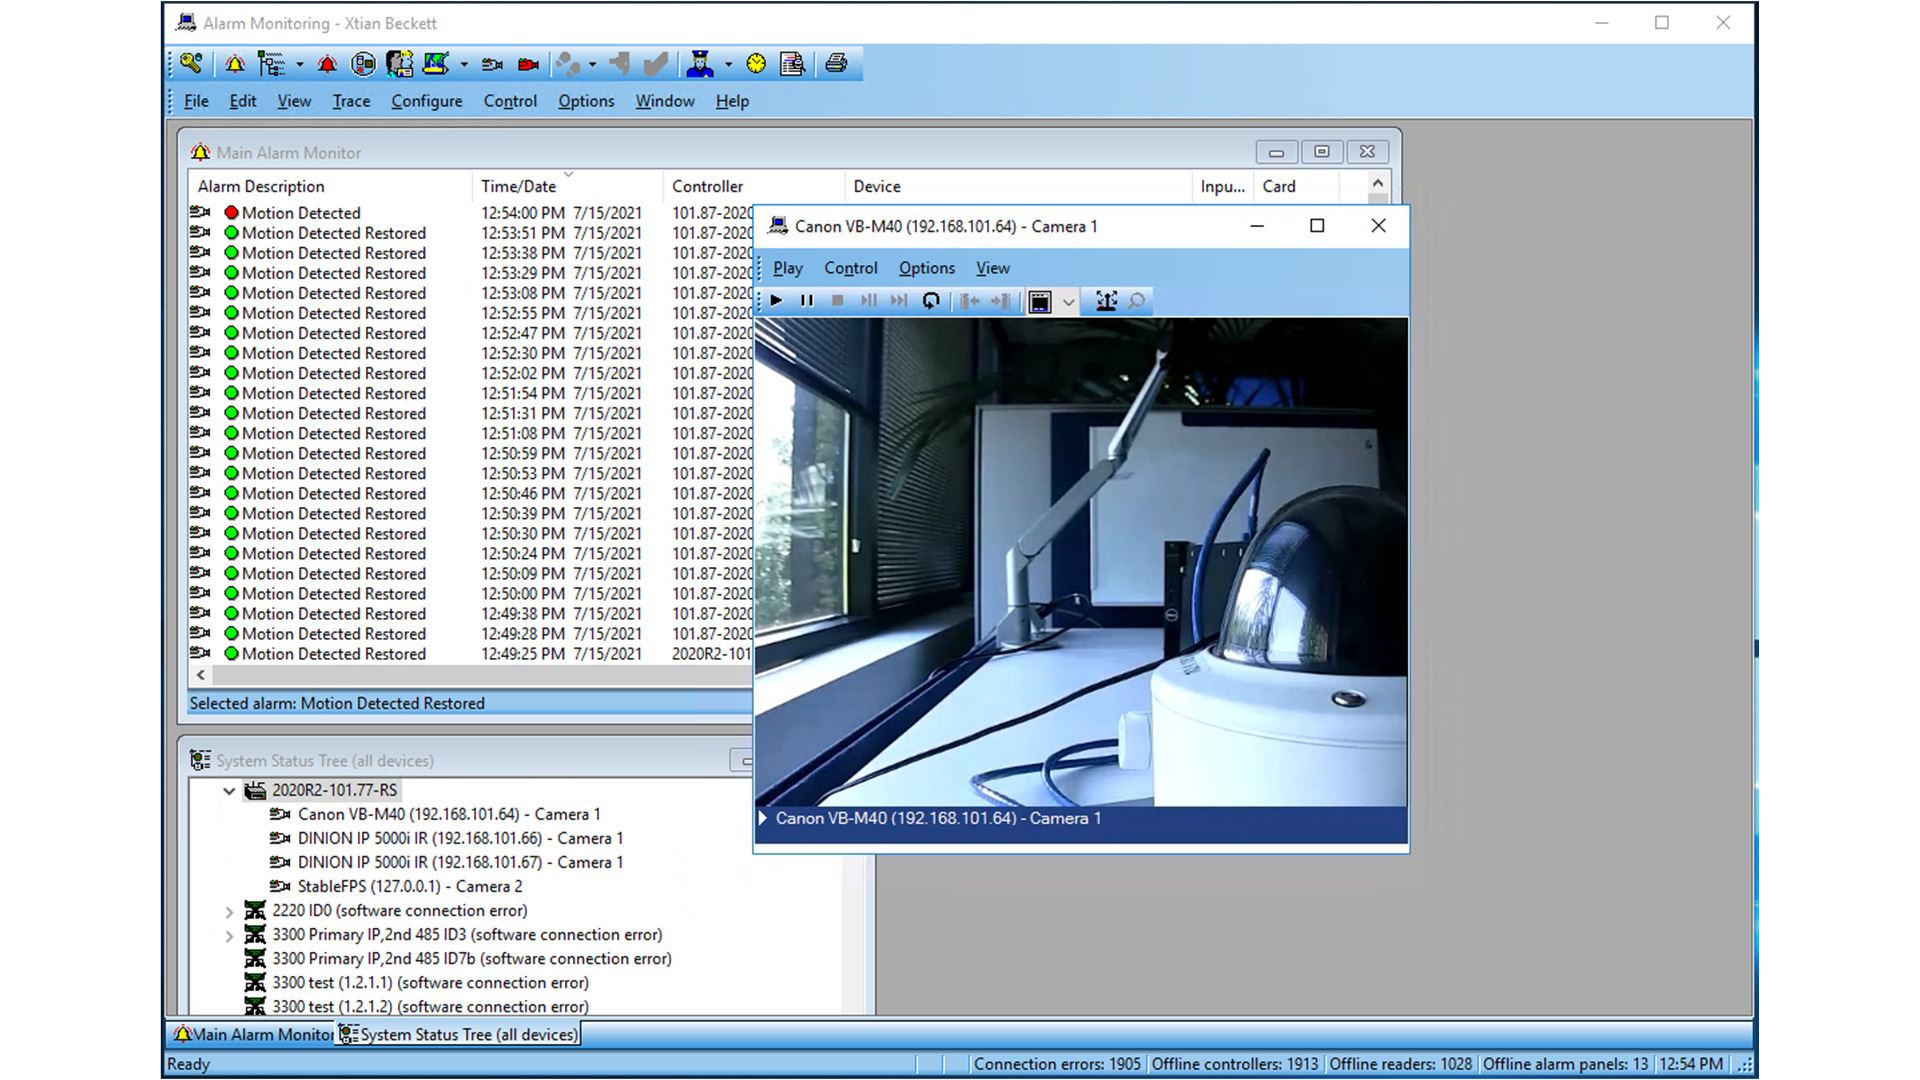Open the Configure menu
This screenshot has height=1080, width=1920.
tap(426, 101)
